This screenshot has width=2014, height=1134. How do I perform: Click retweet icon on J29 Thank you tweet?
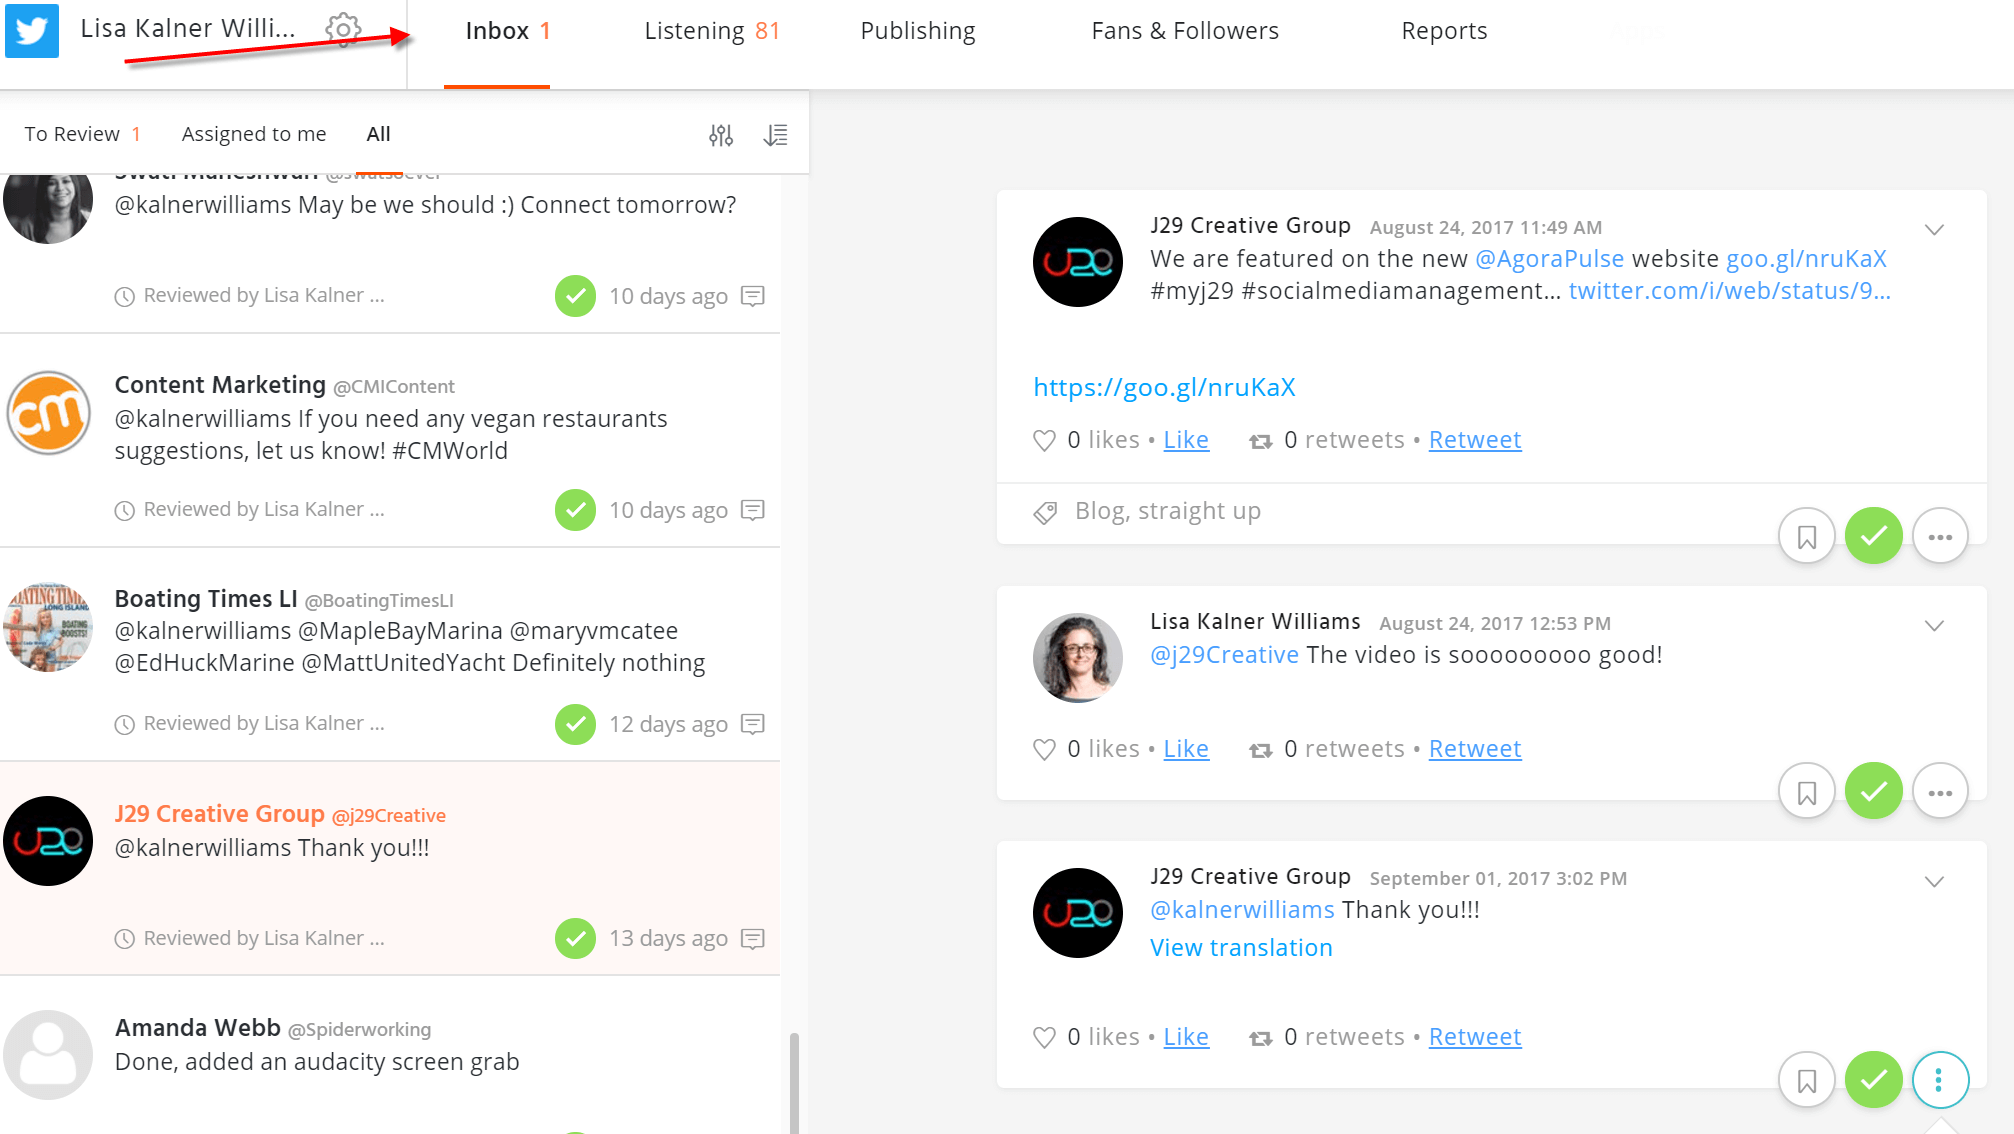pos(1261,1038)
